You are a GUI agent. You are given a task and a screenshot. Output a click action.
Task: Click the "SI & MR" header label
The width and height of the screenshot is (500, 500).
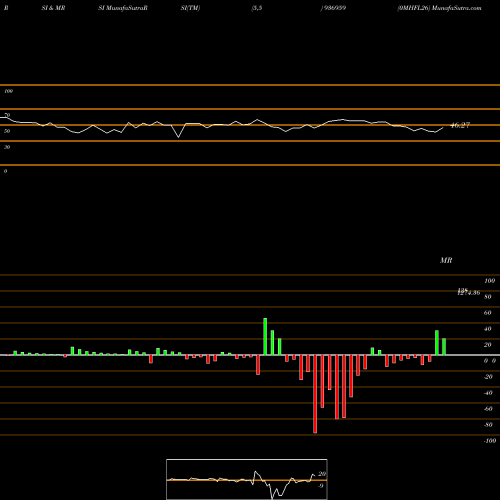coord(53,8)
